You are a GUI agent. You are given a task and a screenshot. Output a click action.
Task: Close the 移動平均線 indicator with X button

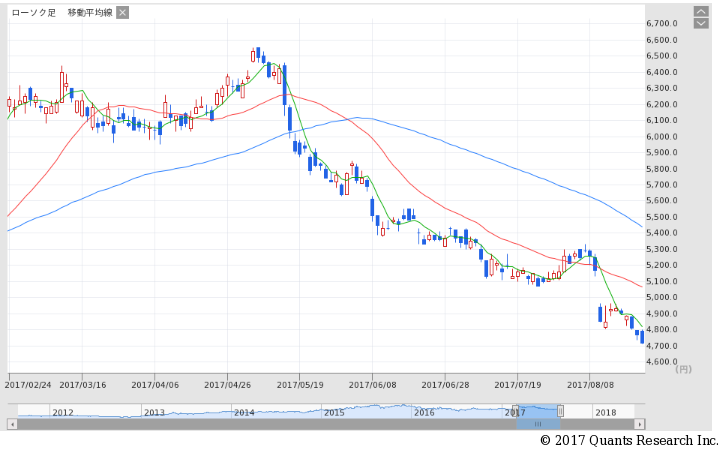(122, 12)
